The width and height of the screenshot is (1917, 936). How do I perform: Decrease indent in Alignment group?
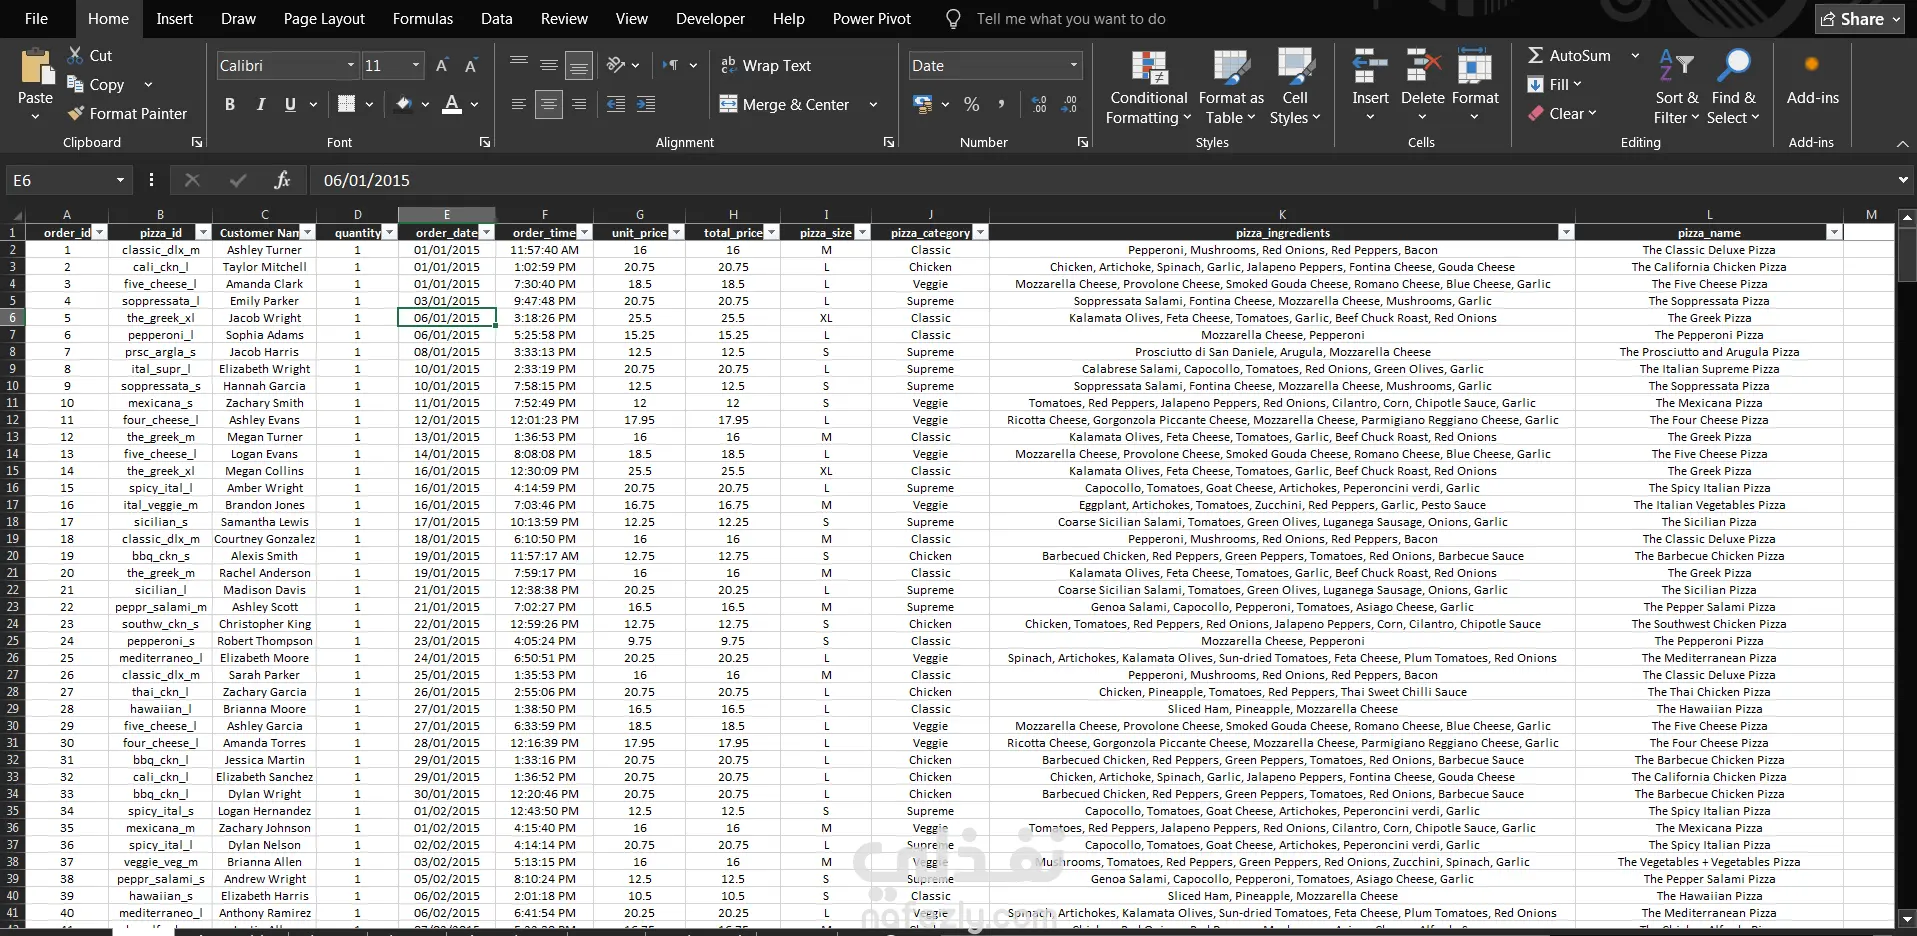pyautogui.click(x=616, y=104)
